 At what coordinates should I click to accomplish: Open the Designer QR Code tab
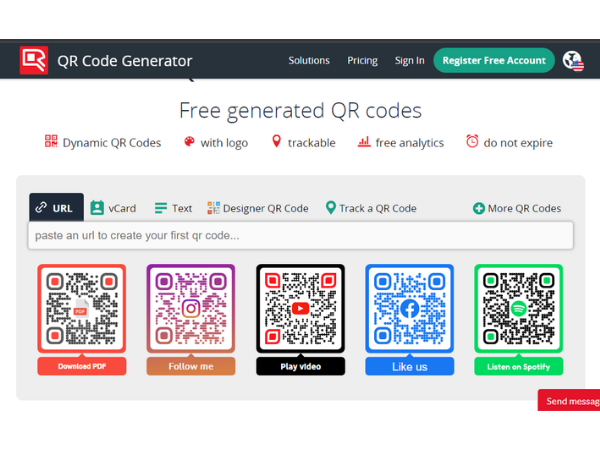258,208
